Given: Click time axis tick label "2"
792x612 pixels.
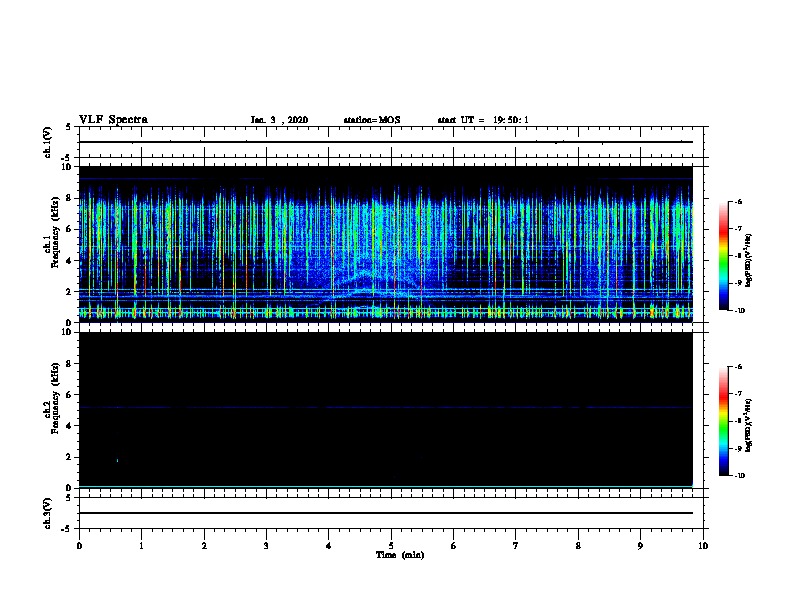Looking at the screenshot, I should (204, 546).
